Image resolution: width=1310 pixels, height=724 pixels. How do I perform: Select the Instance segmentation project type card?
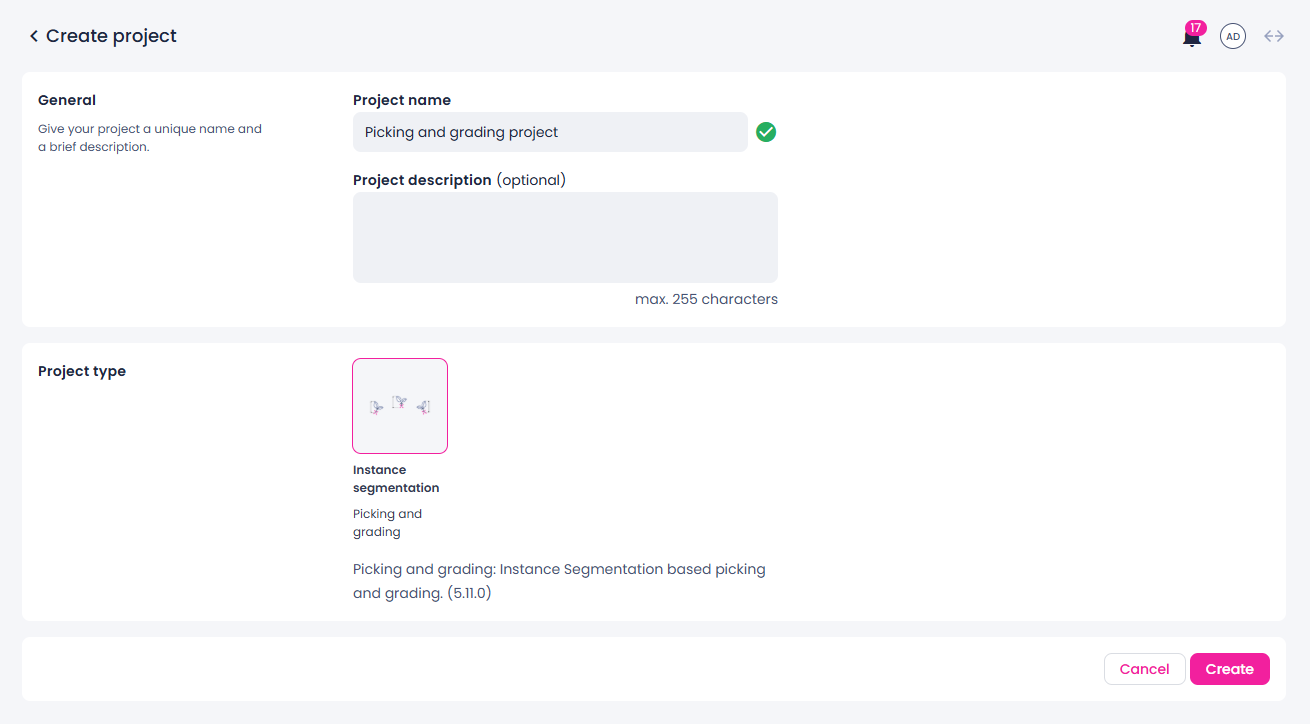coord(400,406)
